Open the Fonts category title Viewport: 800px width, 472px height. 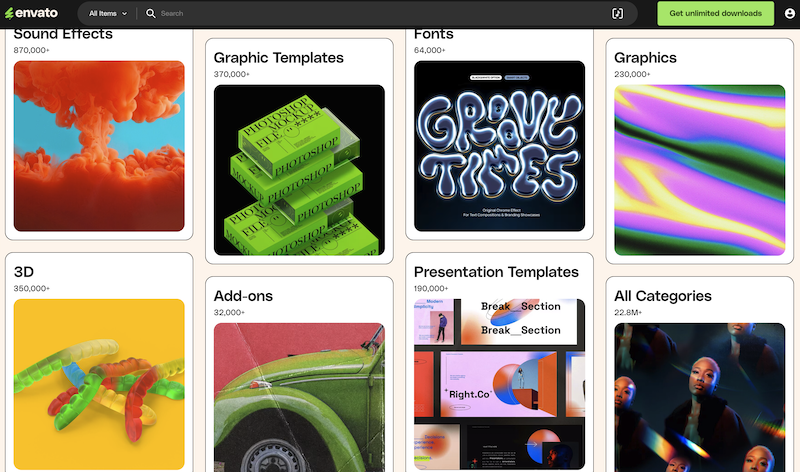(x=434, y=34)
